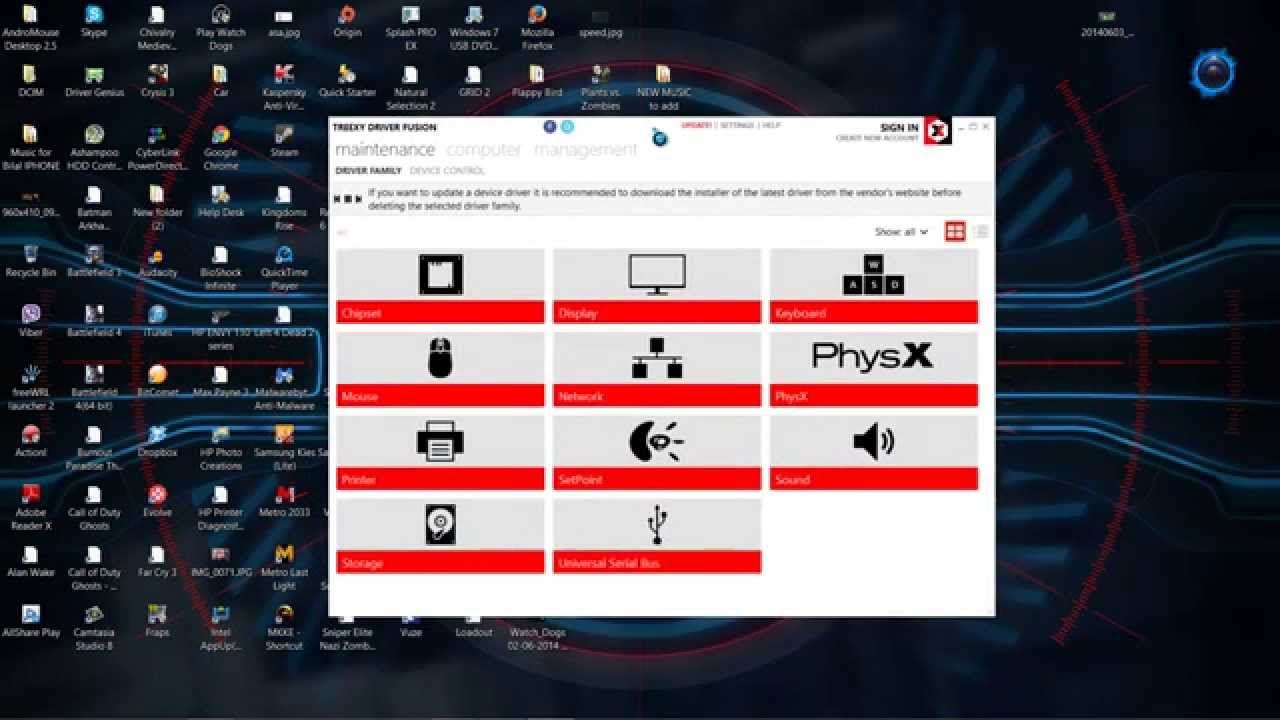Select BitComet desktop icon
This screenshot has width=1280, height=720.
pyautogui.click(x=157, y=381)
